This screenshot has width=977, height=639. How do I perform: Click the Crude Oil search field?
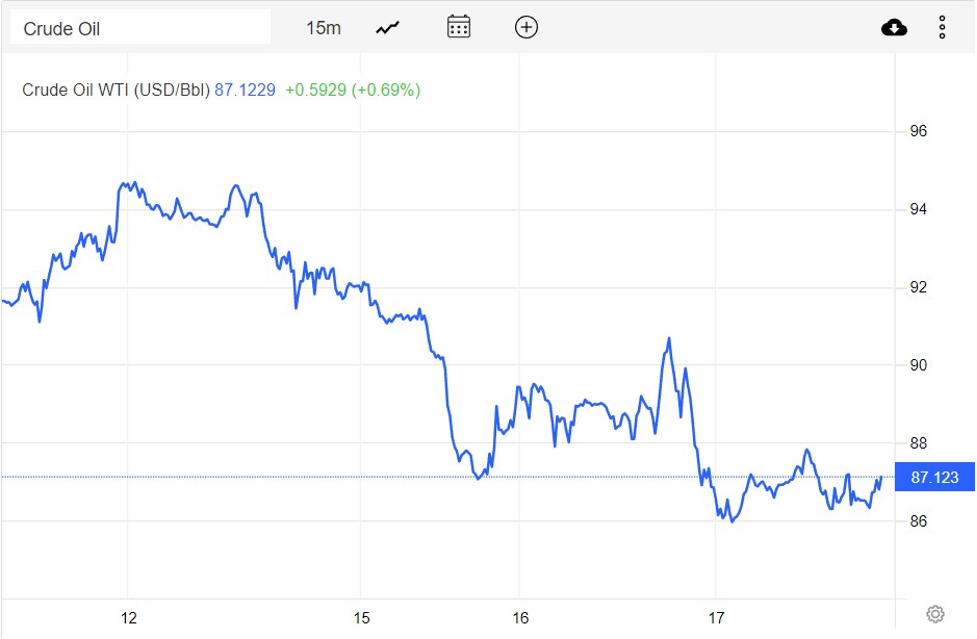140,28
